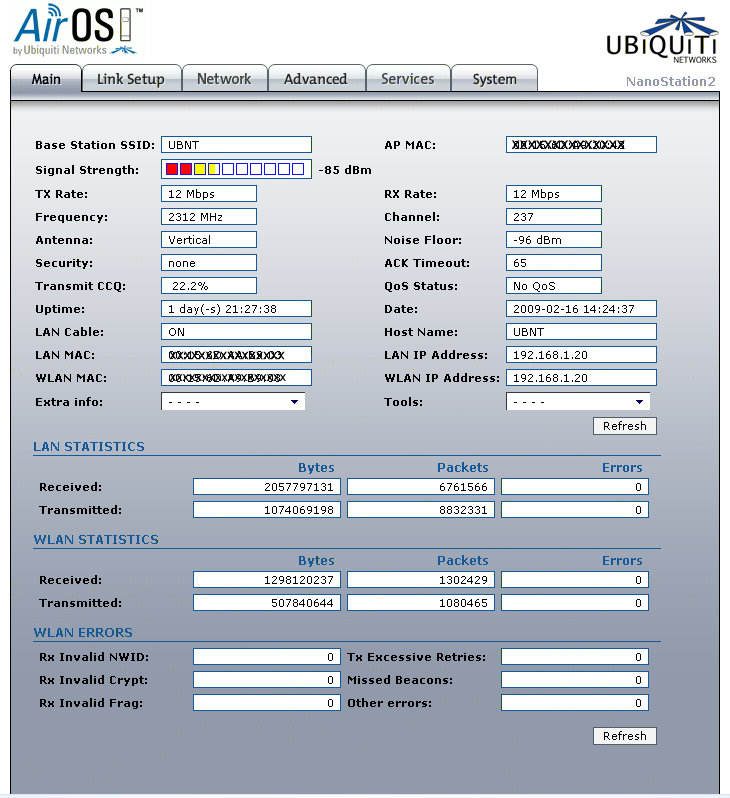Click the Uptime value field
The width and height of the screenshot is (730, 798).
236,309
